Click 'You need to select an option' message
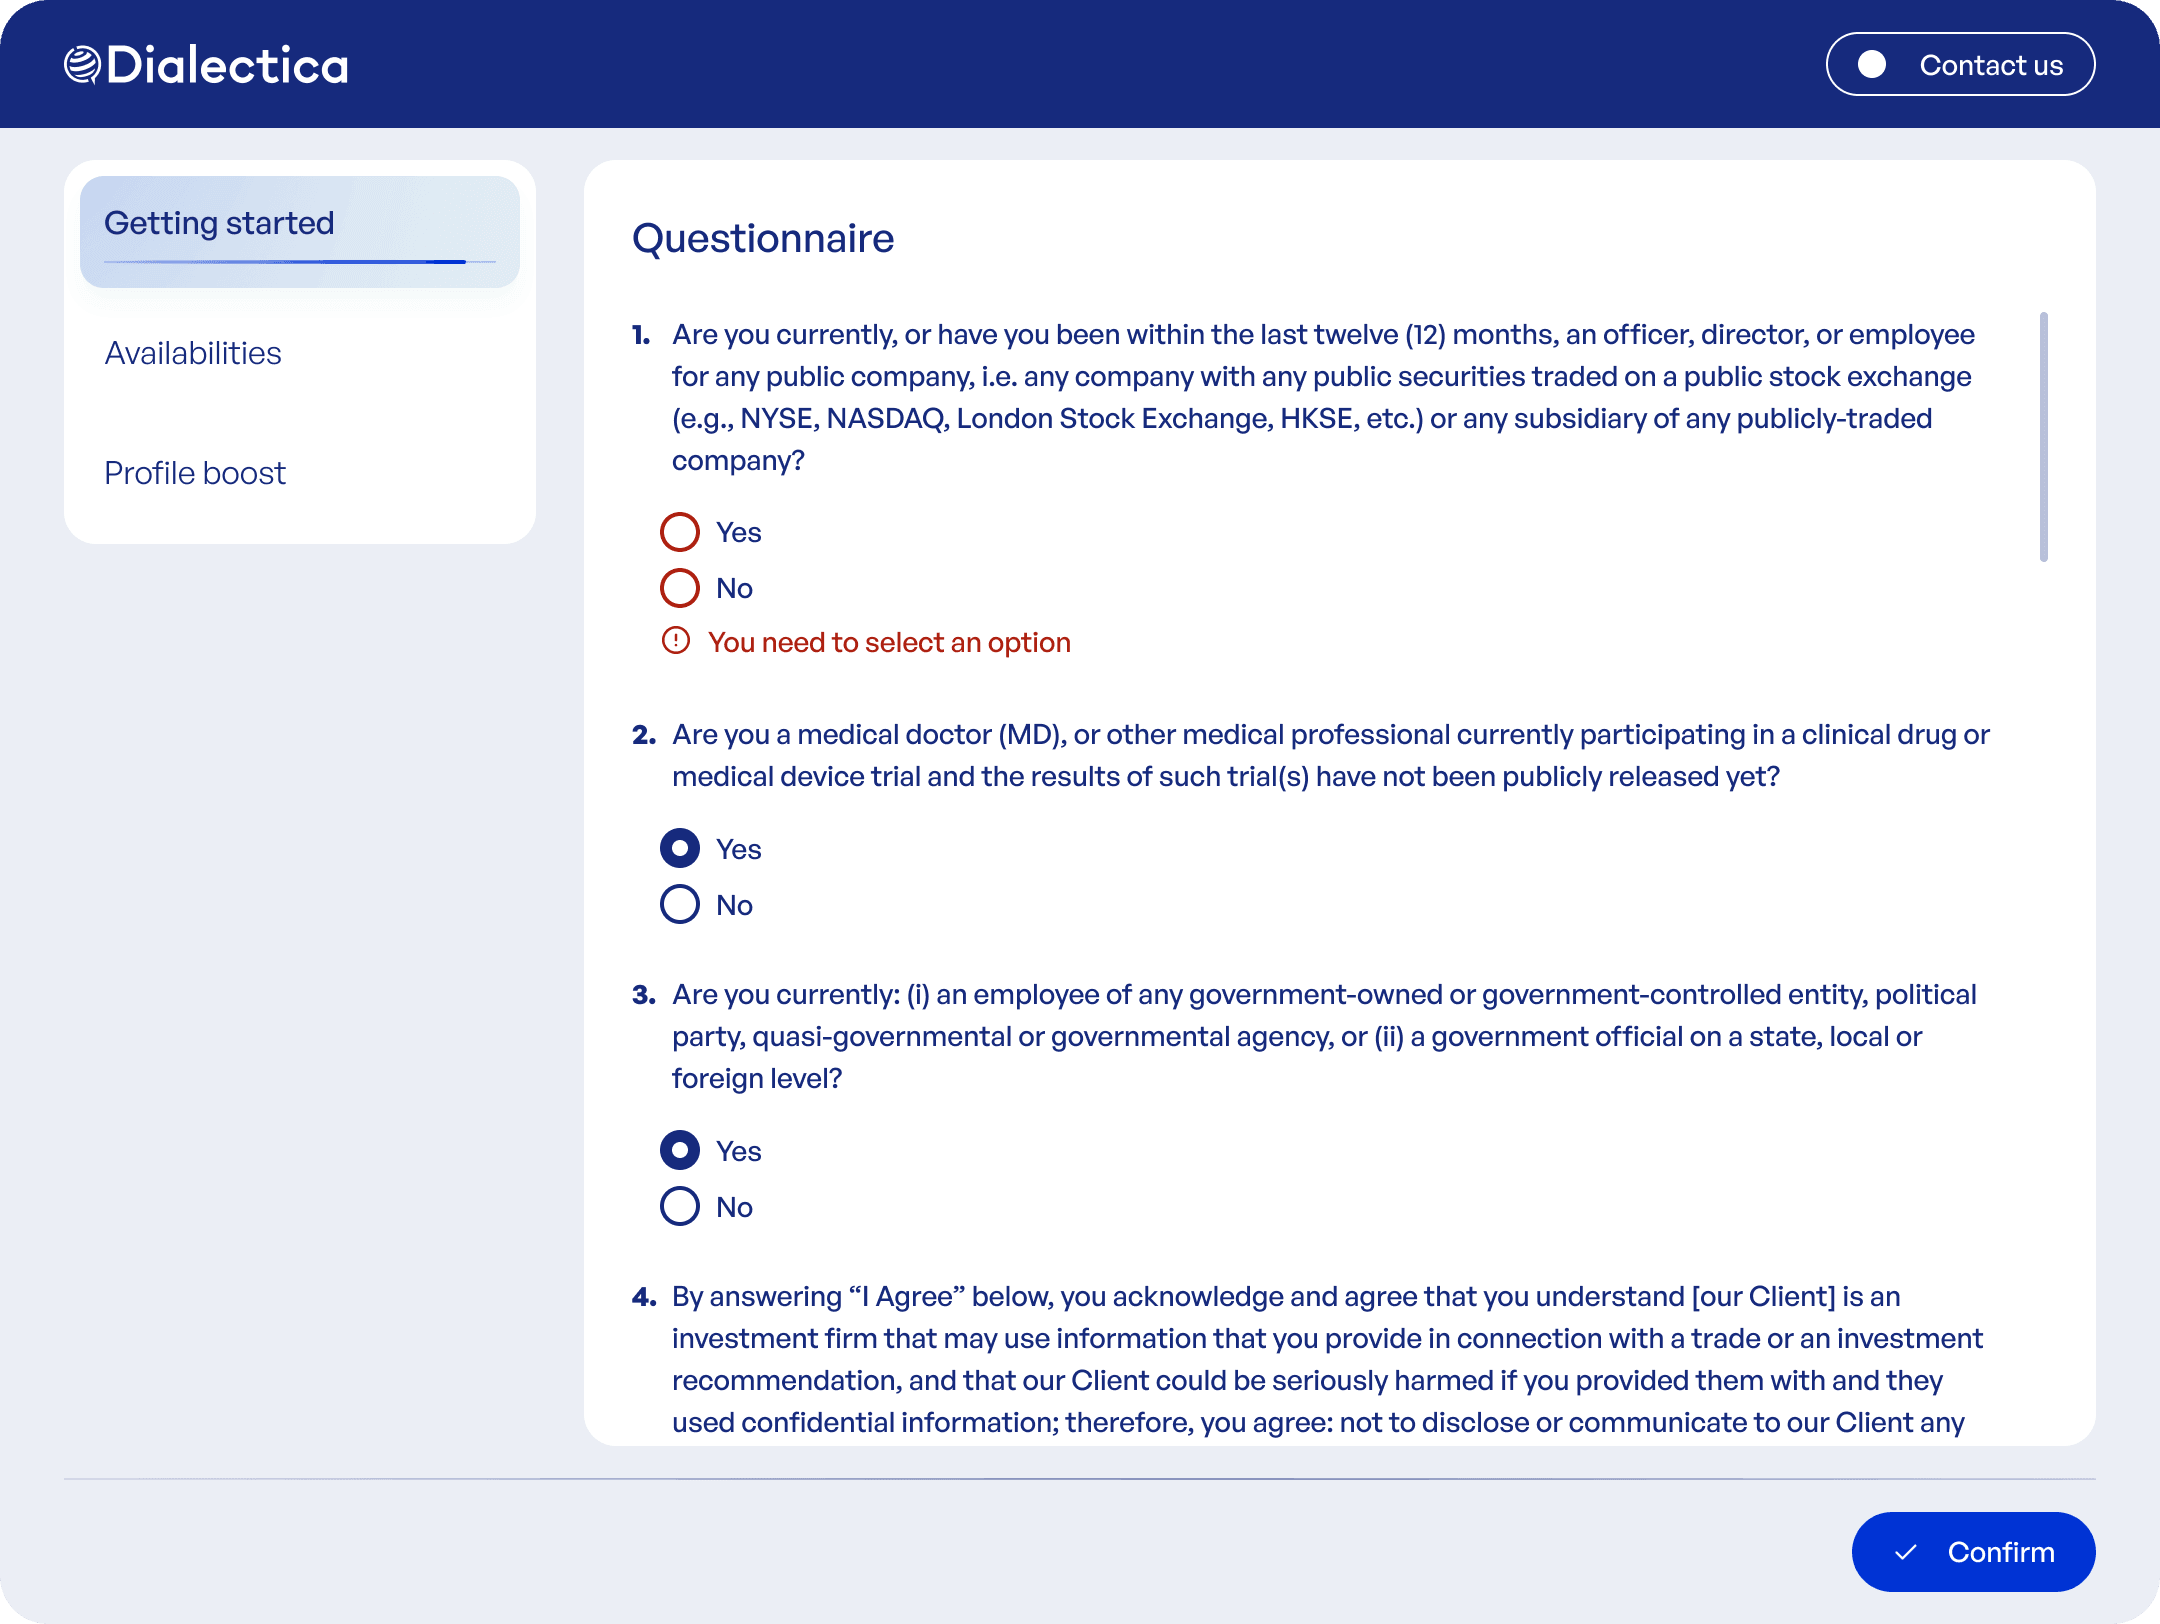The width and height of the screenshot is (2160, 1624). pos(889,642)
